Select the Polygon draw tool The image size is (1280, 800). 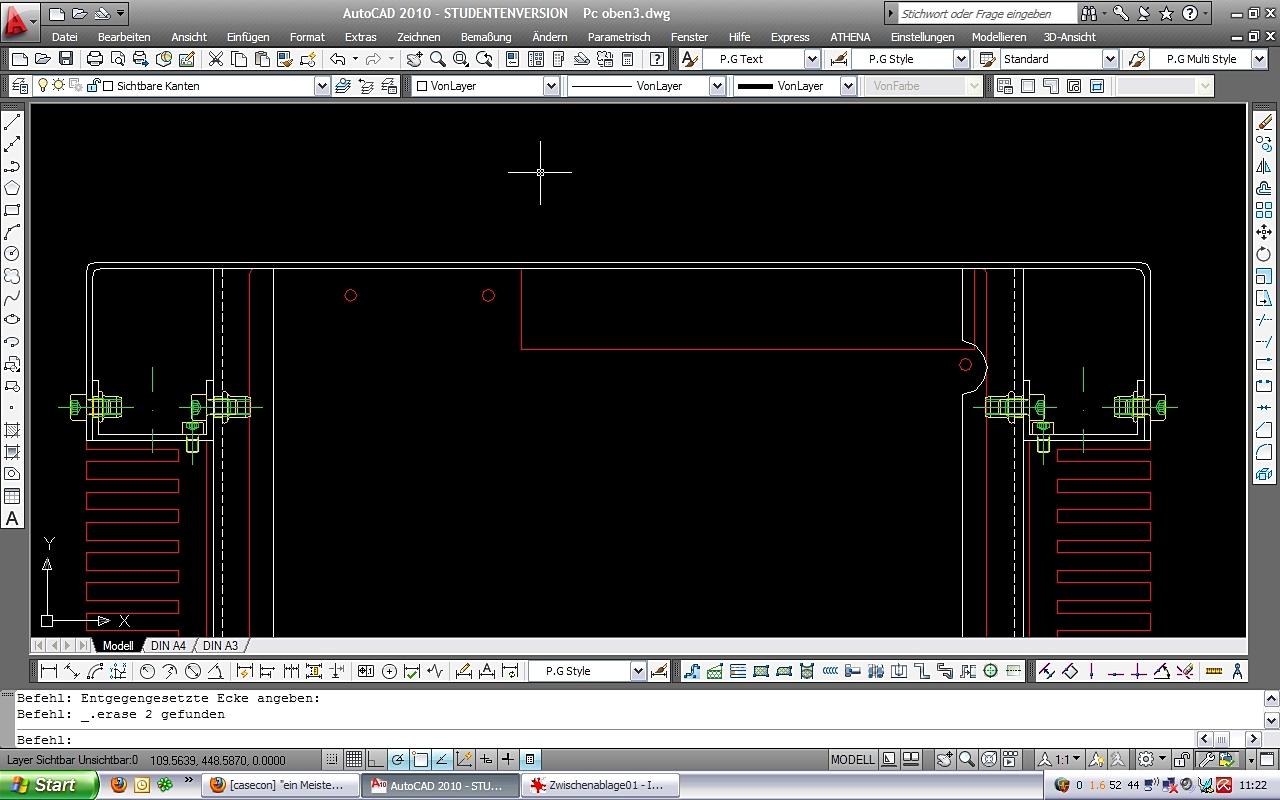13,188
